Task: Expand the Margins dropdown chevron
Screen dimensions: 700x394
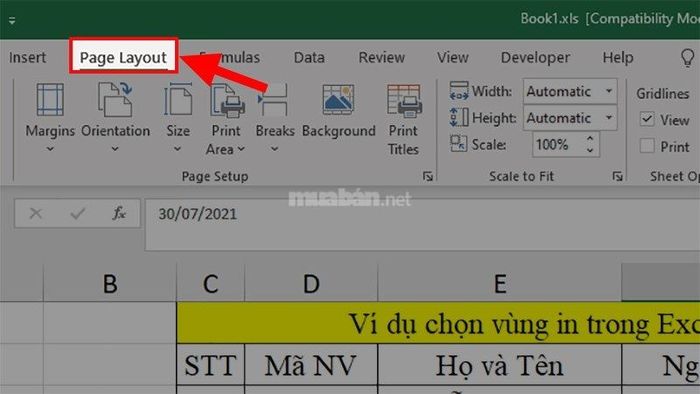Action: click(x=50, y=149)
